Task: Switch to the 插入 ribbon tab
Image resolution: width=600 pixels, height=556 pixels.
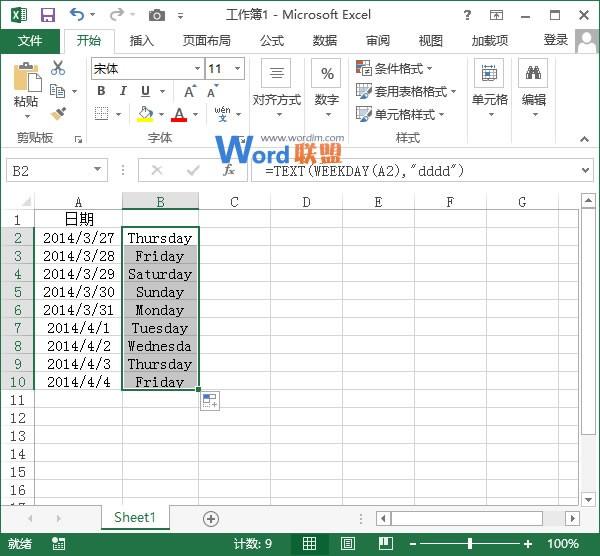Action: (142, 41)
